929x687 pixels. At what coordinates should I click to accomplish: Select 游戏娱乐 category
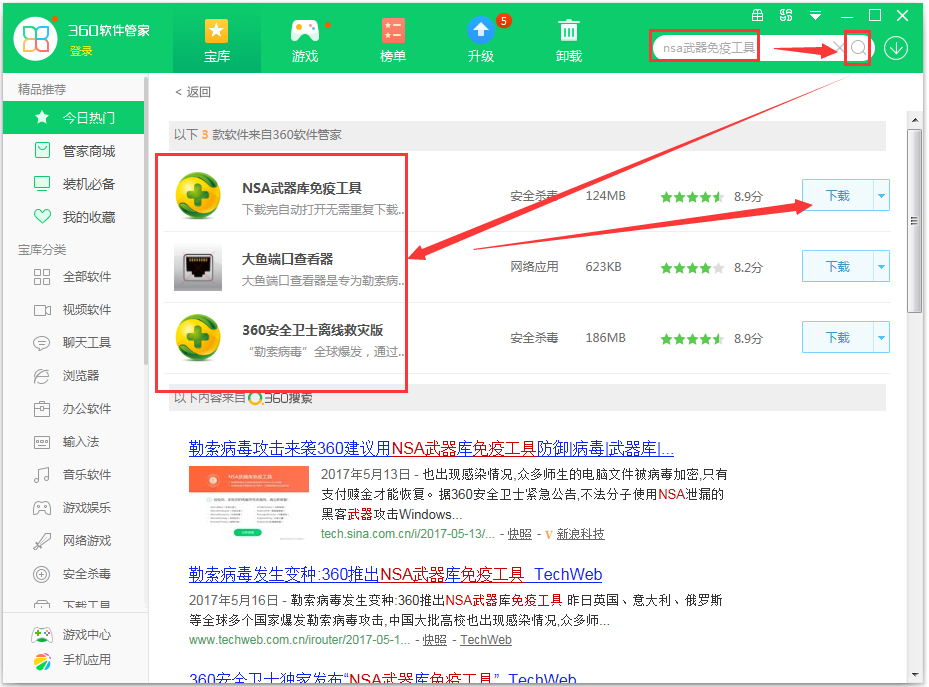(73, 508)
